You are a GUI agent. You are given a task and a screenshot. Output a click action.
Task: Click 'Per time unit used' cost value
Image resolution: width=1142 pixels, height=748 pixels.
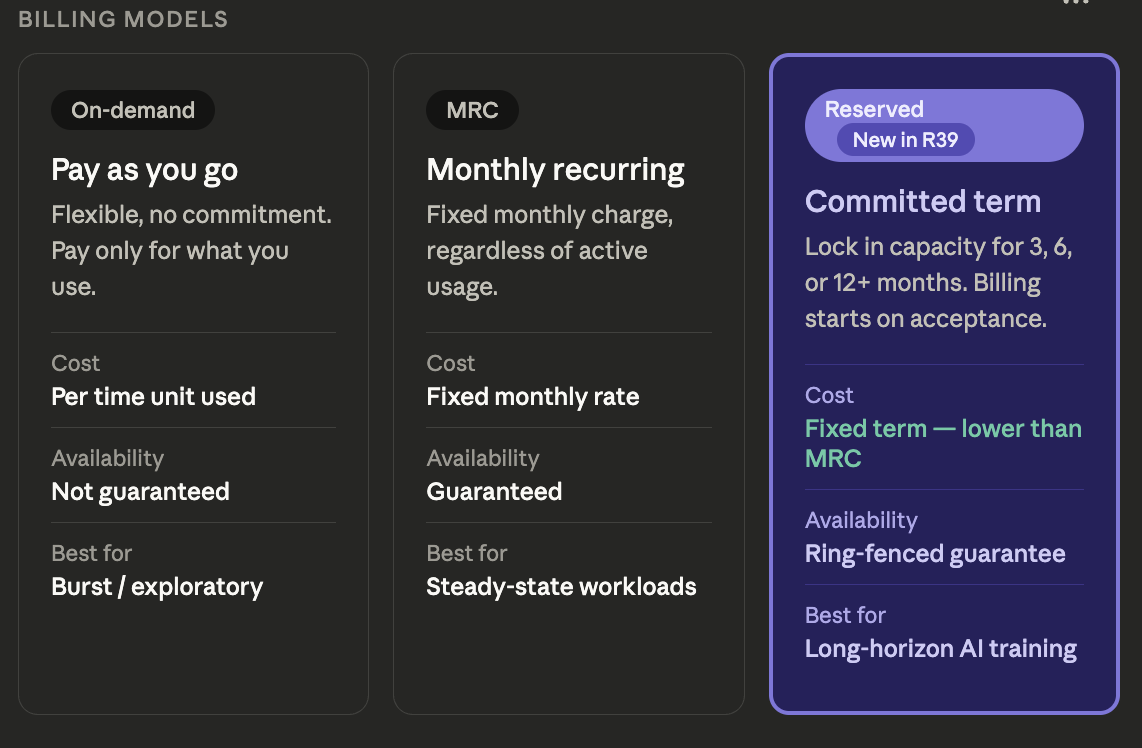[154, 397]
